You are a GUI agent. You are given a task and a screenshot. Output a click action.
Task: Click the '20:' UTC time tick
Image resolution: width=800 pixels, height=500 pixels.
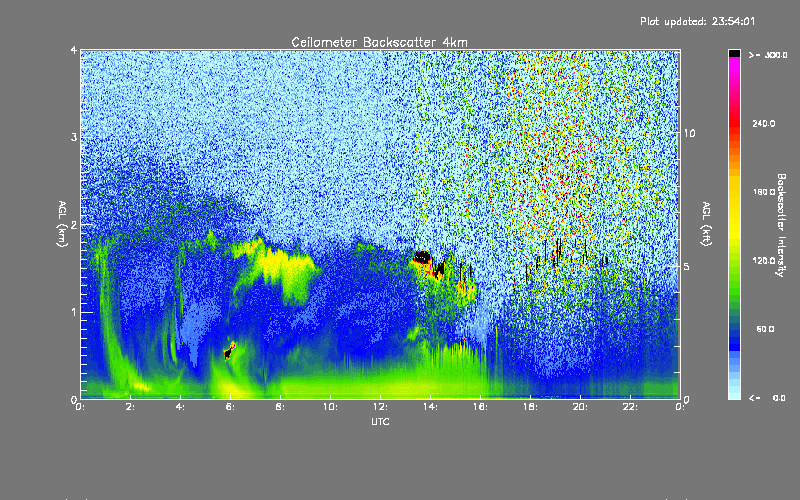pyautogui.click(x=580, y=407)
